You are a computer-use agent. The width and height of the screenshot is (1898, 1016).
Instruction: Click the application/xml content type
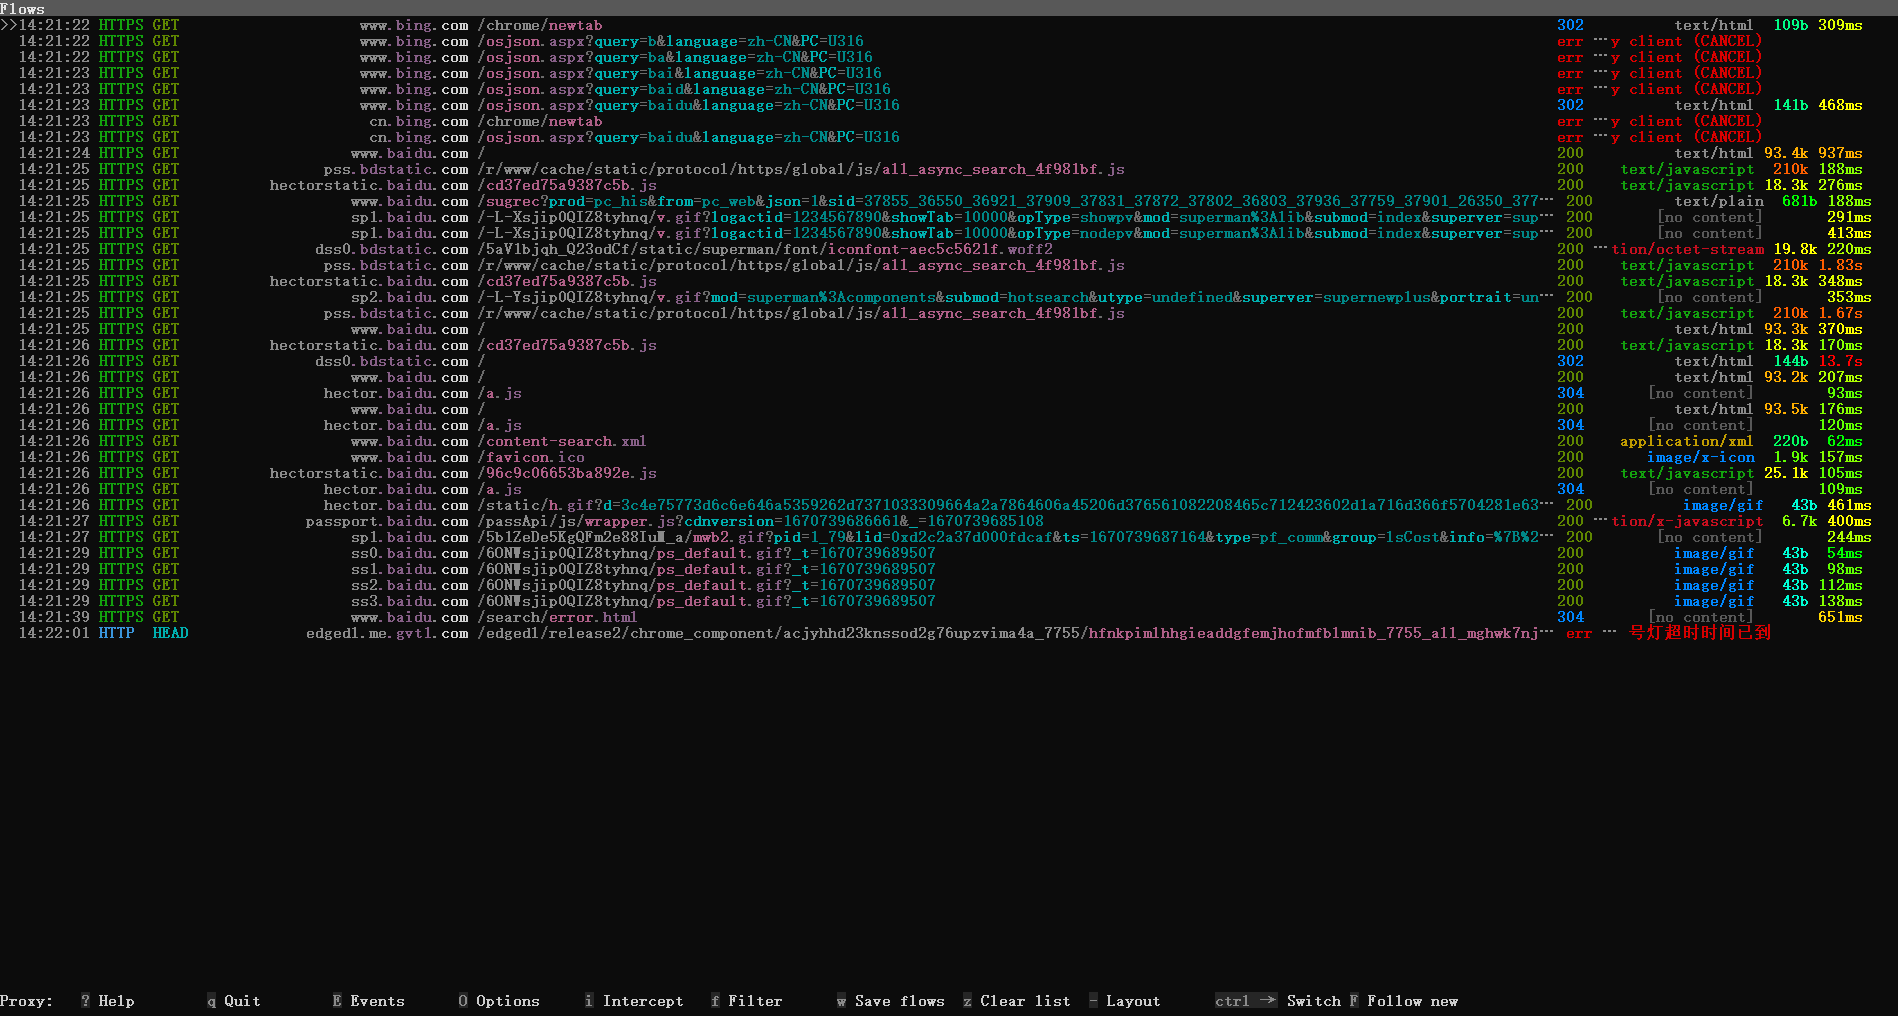(x=1687, y=441)
